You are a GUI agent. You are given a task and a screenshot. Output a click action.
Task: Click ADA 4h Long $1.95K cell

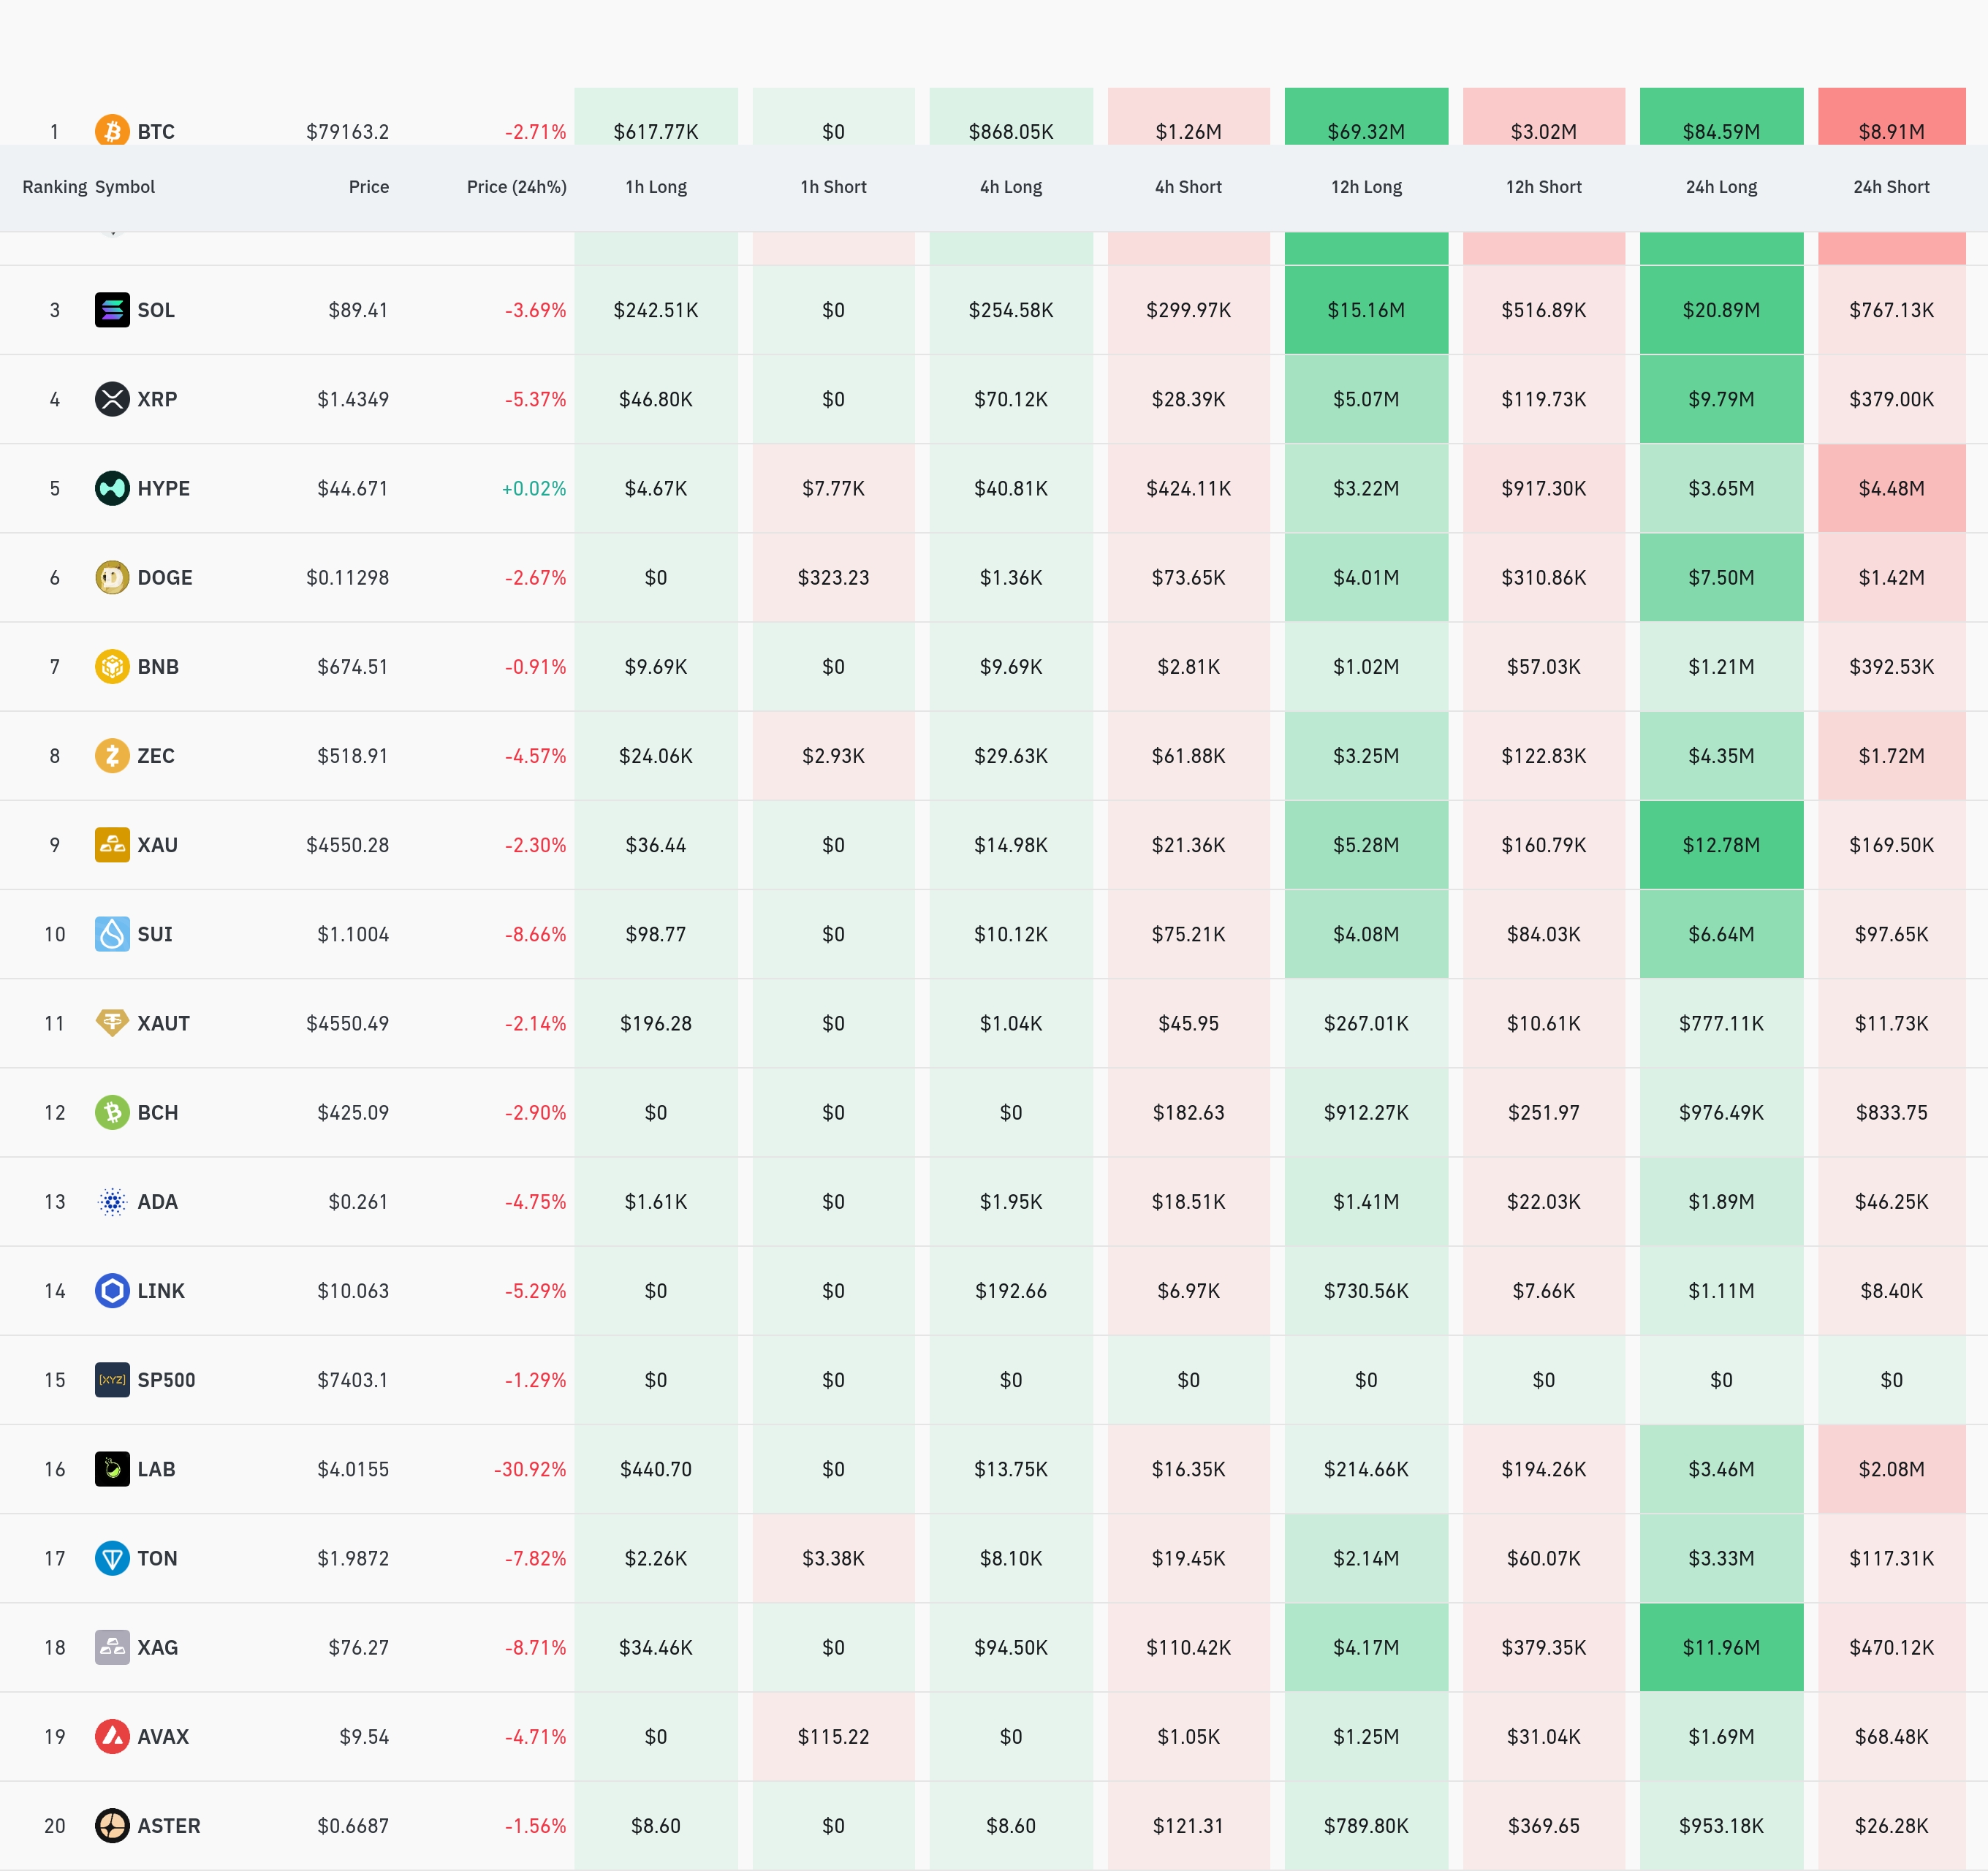[1011, 1201]
